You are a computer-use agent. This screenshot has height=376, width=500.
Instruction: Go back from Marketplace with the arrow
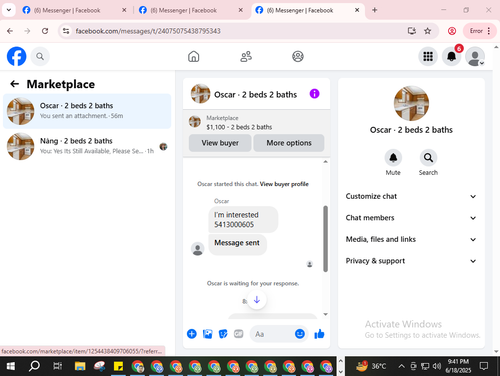point(15,84)
